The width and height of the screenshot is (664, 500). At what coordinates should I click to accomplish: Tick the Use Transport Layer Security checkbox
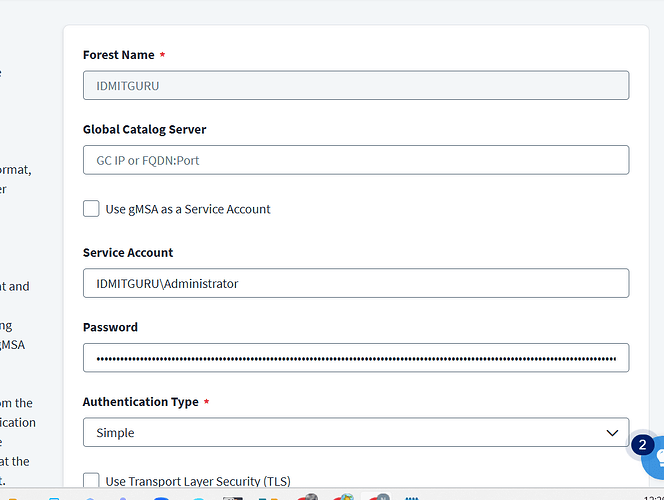pyautogui.click(x=92, y=481)
